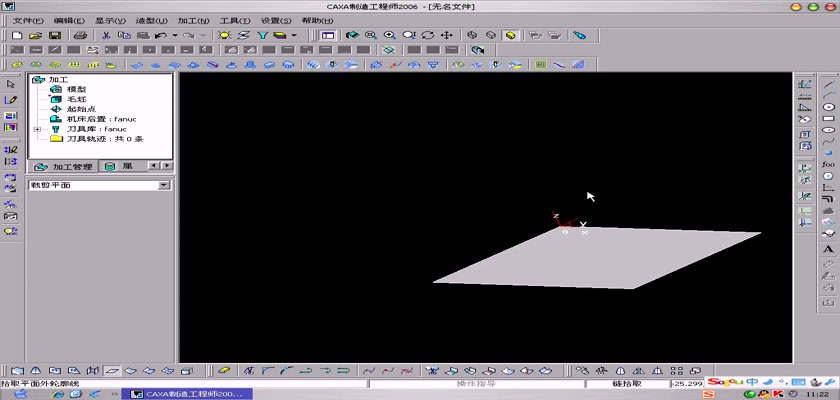Screen dimensions: 840x400
Task: Open the 加工 menu
Action: pyautogui.click(x=193, y=20)
